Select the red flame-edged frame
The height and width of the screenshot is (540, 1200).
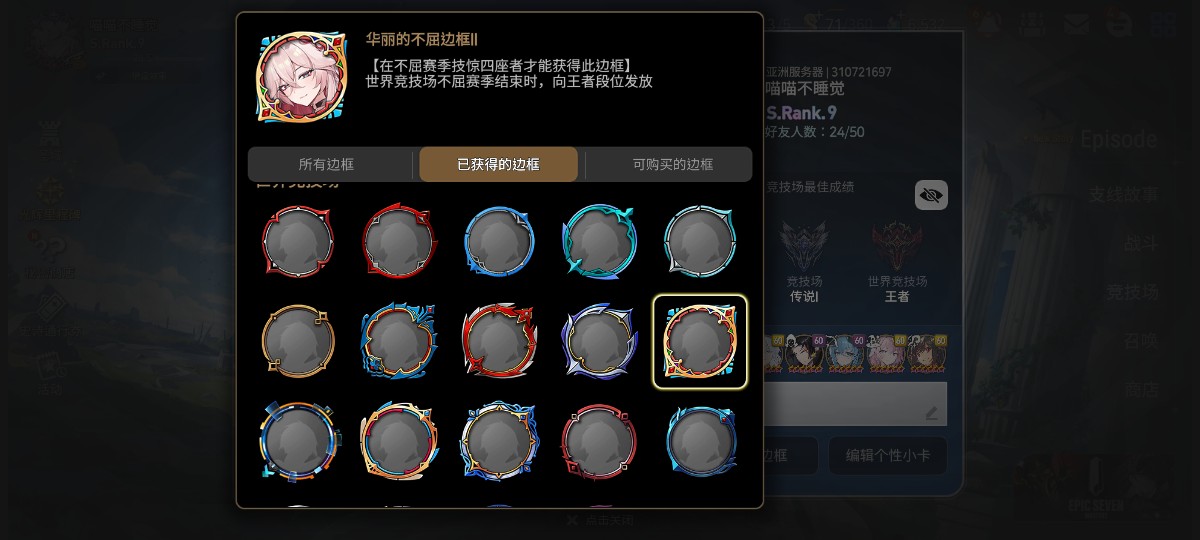pyautogui.click(x=499, y=341)
